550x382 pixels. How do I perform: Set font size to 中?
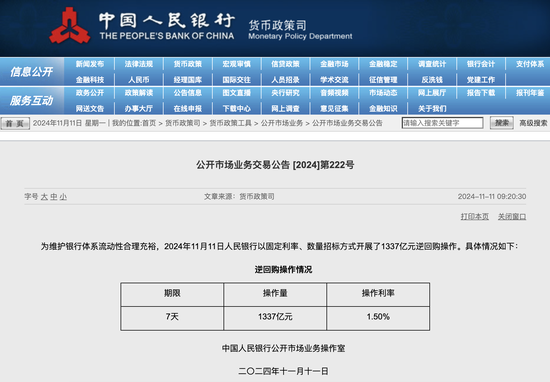tap(54, 197)
